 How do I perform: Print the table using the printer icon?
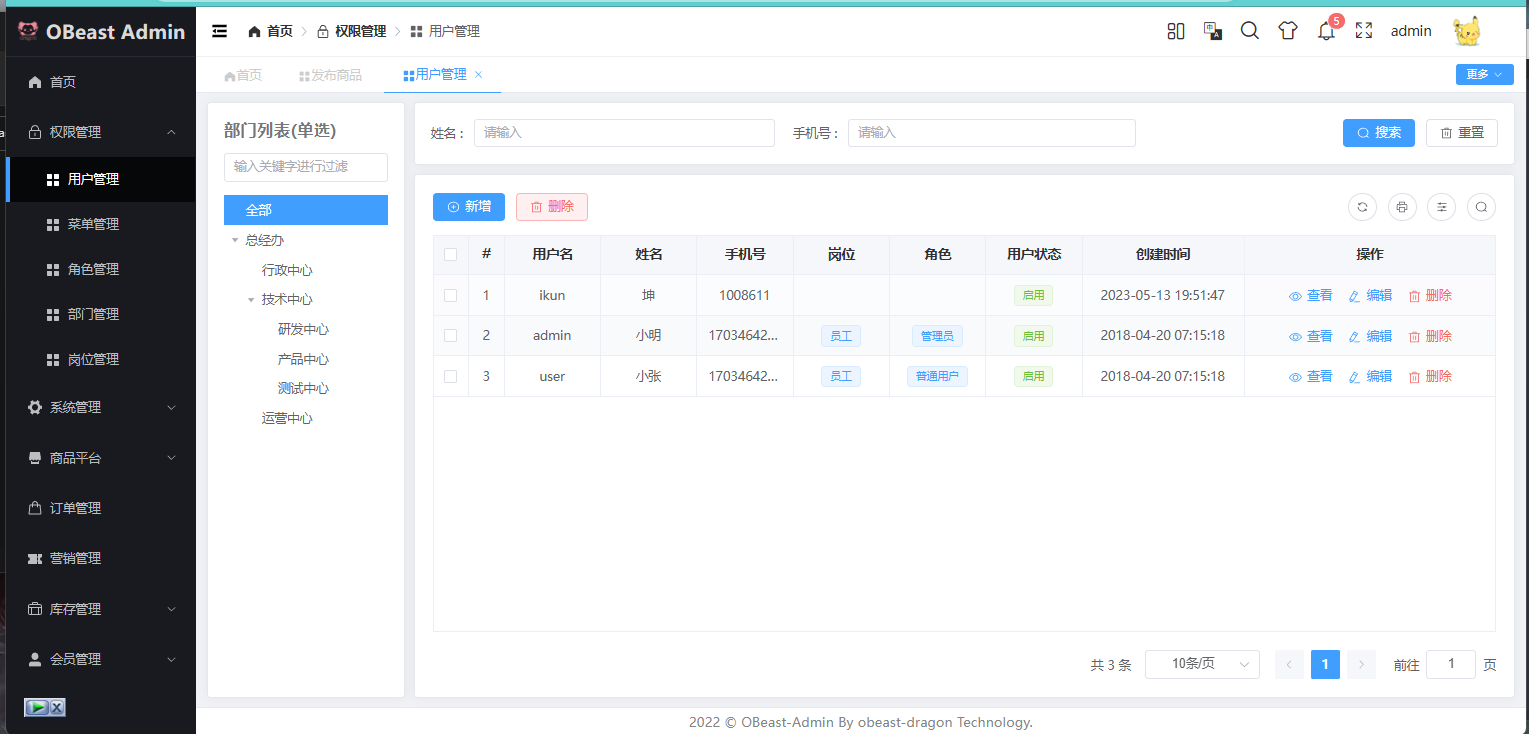[1401, 207]
